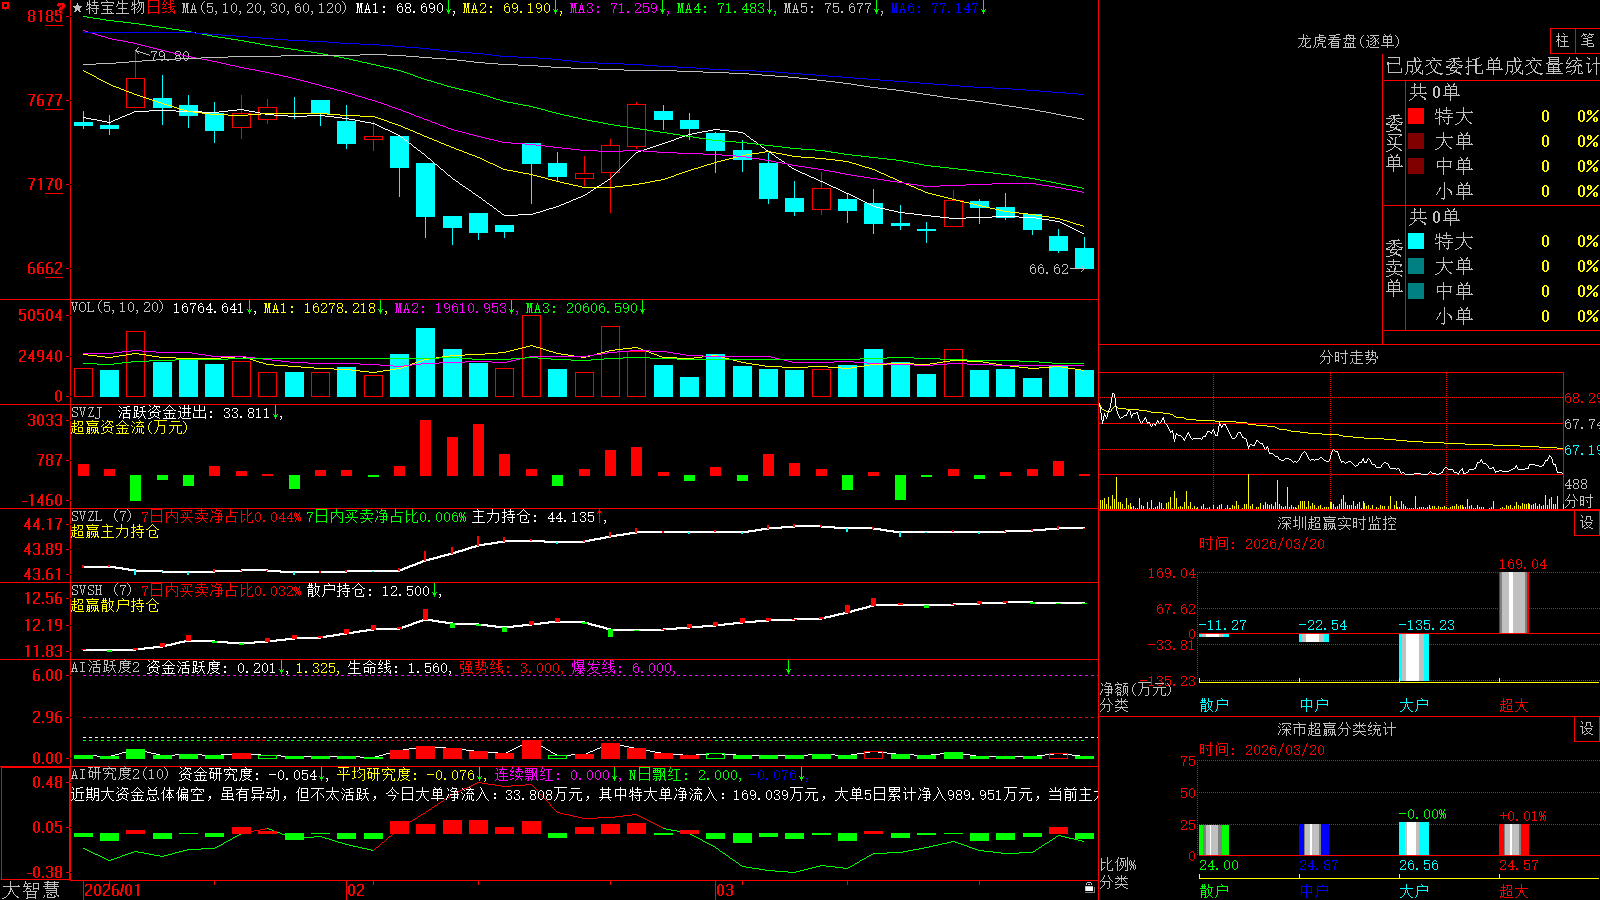
Task: Click the 散户 bar labeled 24.00 in 分类统计
Action: pyautogui.click(x=1214, y=840)
